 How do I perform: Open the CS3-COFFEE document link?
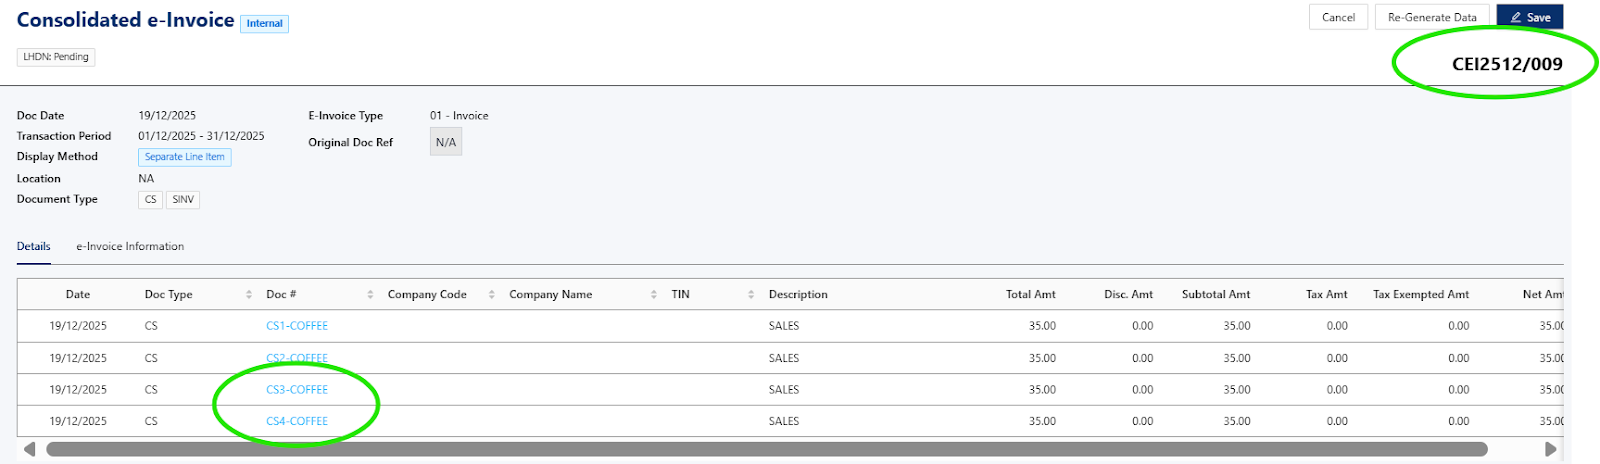click(297, 390)
